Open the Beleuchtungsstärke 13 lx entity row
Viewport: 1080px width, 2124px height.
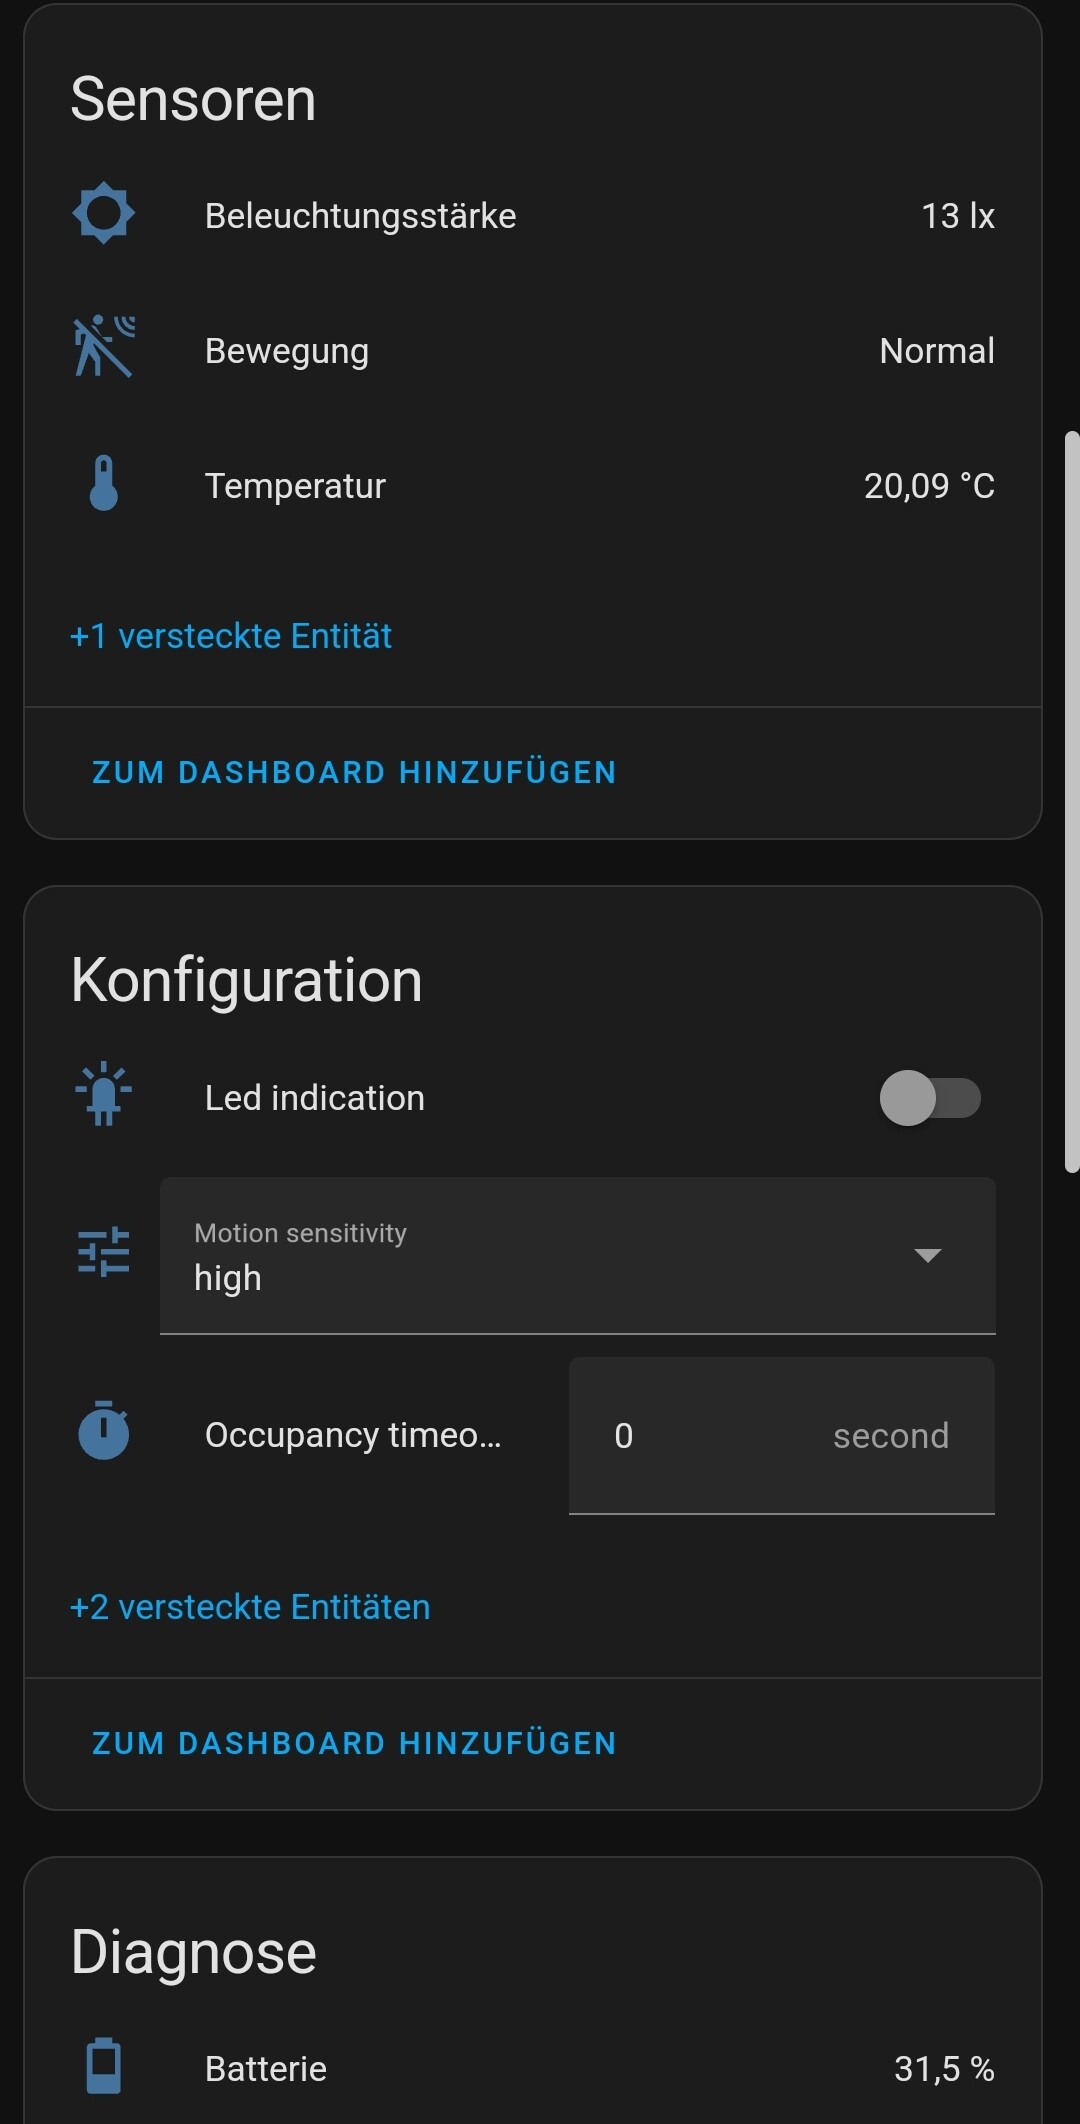click(533, 216)
